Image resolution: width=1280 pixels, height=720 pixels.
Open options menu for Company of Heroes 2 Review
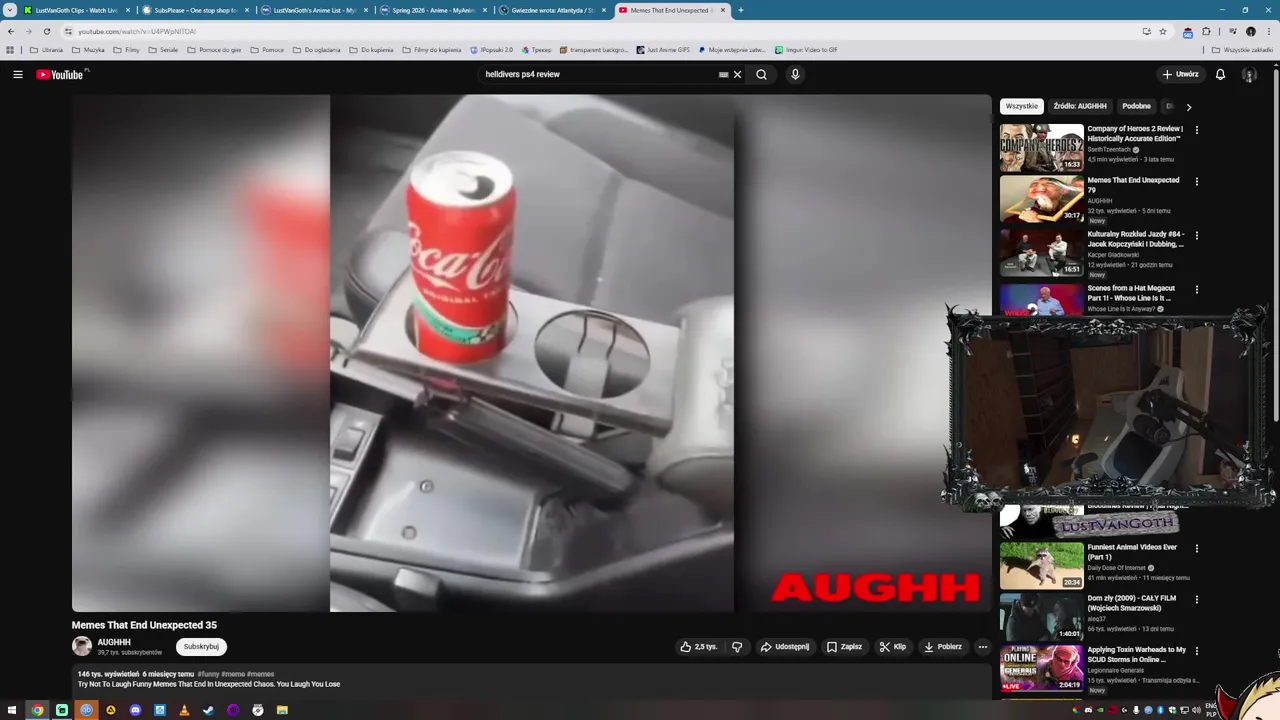[1196, 130]
